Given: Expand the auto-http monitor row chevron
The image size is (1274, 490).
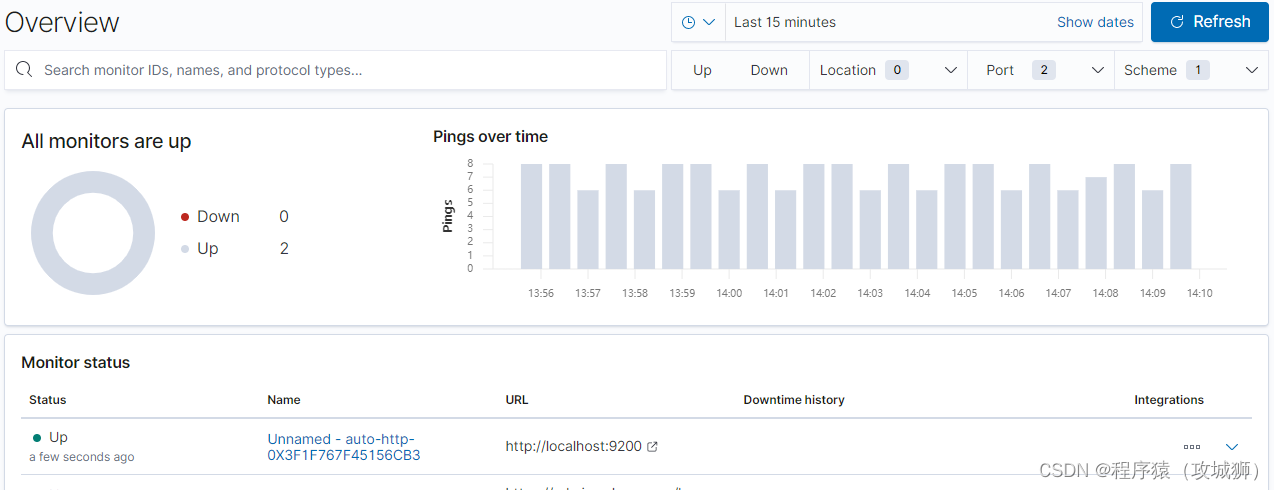Looking at the screenshot, I should 1232,447.
